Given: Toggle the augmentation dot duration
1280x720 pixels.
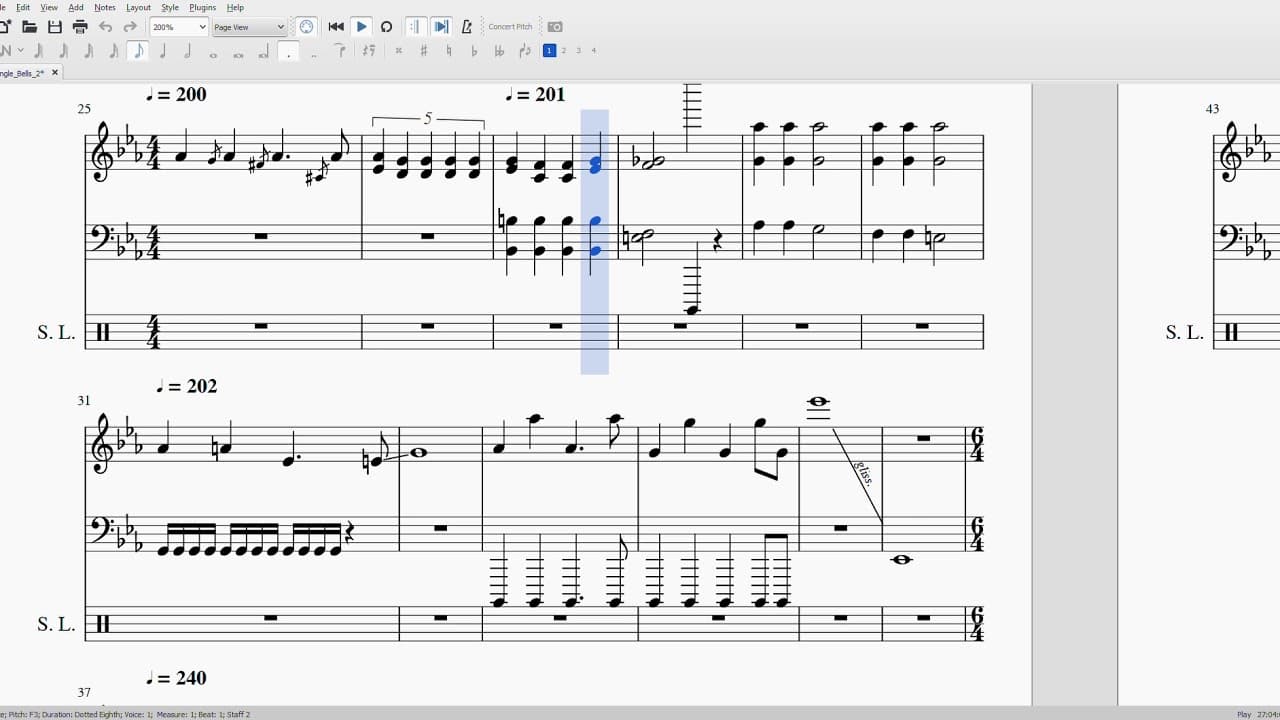Looking at the screenshot, I should pos(289,51).
